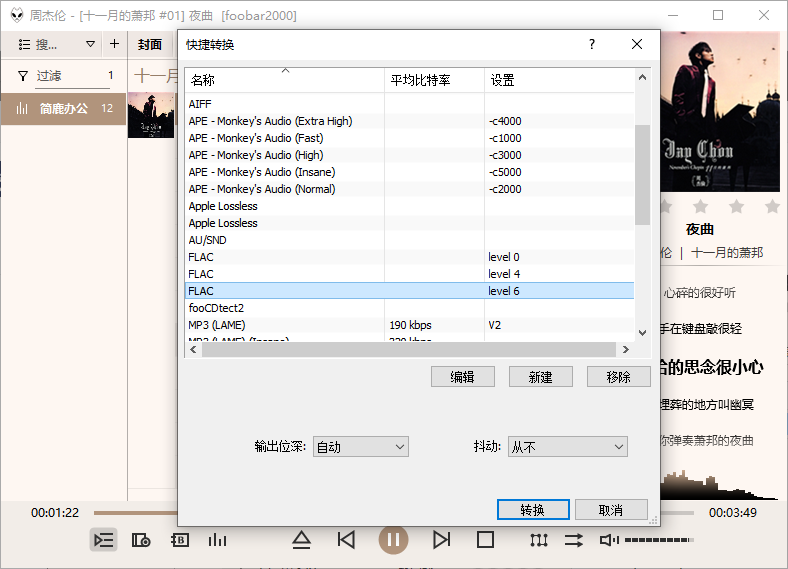788x569 pixels.
Task: Click the 编辑 button
Action: point(462,377)
